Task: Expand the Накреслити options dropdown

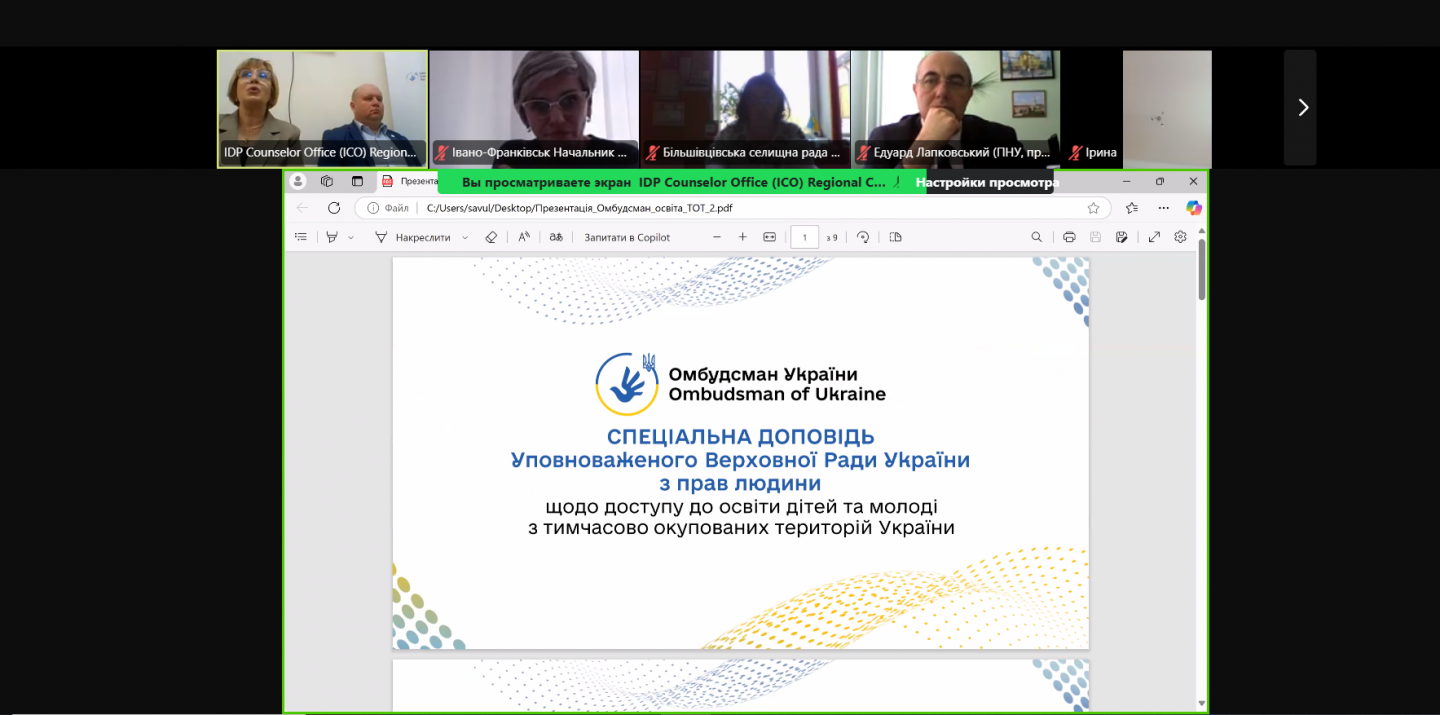Action: [465, 238]
